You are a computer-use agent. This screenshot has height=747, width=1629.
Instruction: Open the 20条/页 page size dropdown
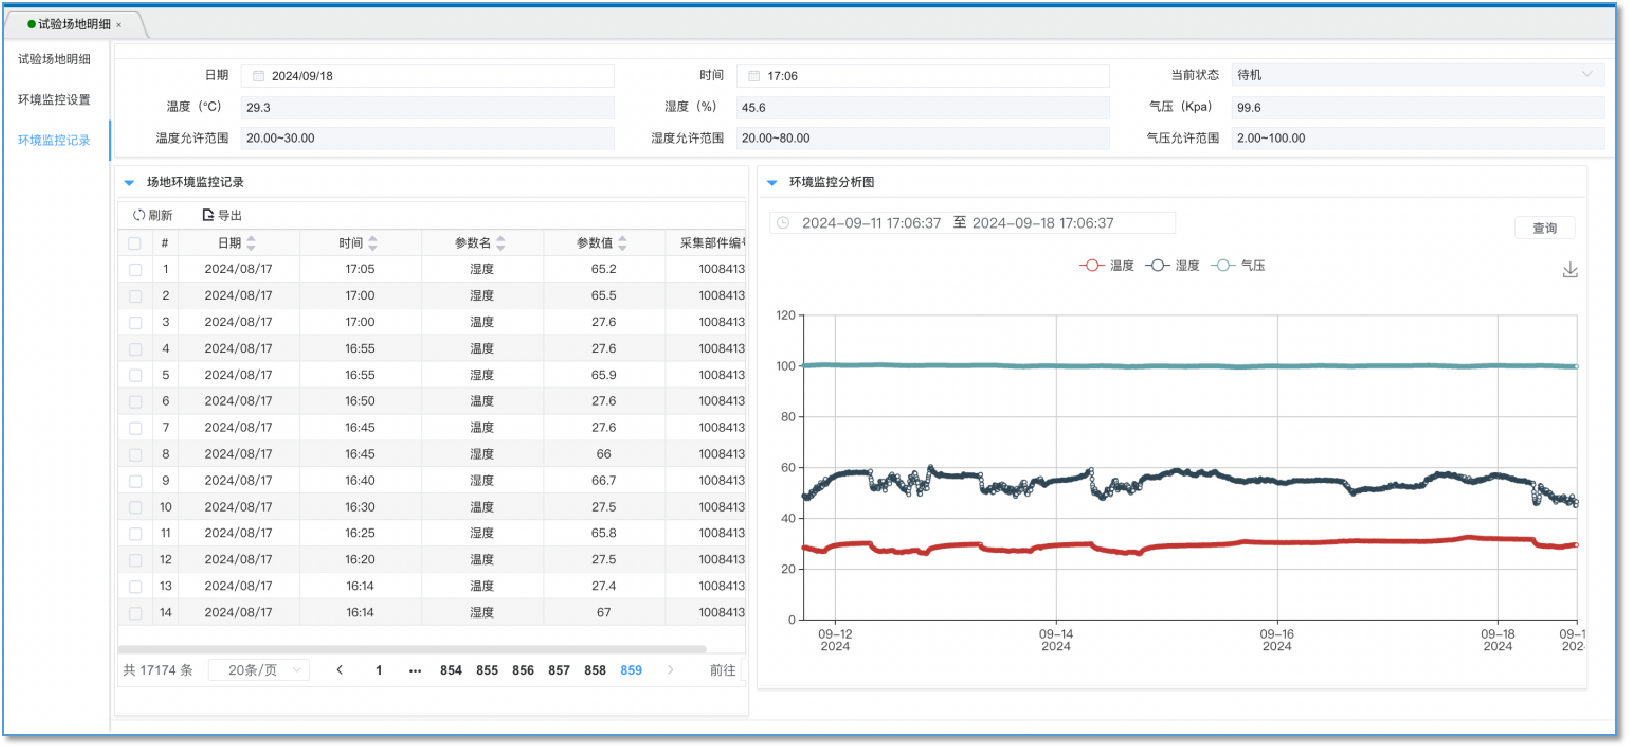(259, 670)
